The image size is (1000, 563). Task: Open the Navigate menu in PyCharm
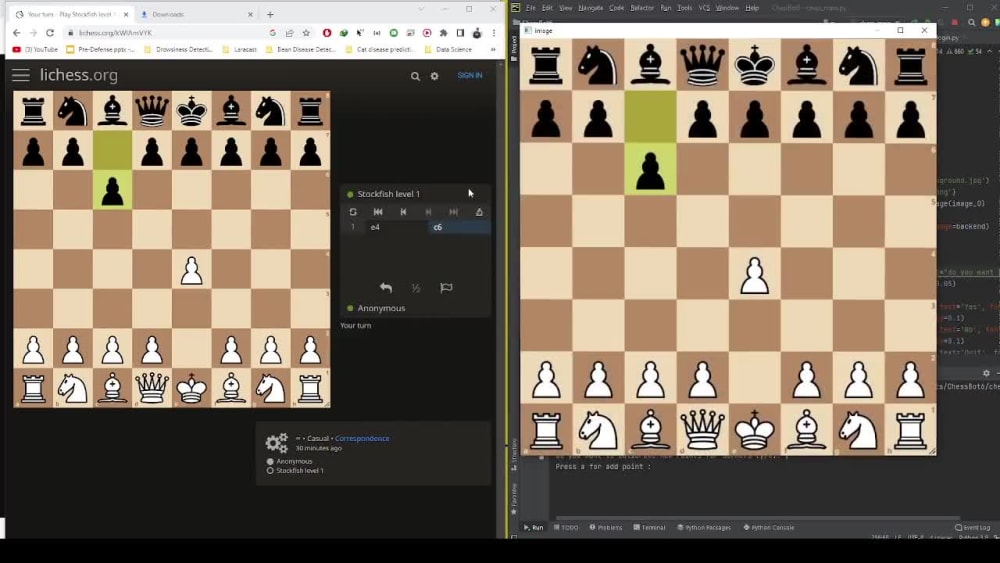(x=591, y=8)
